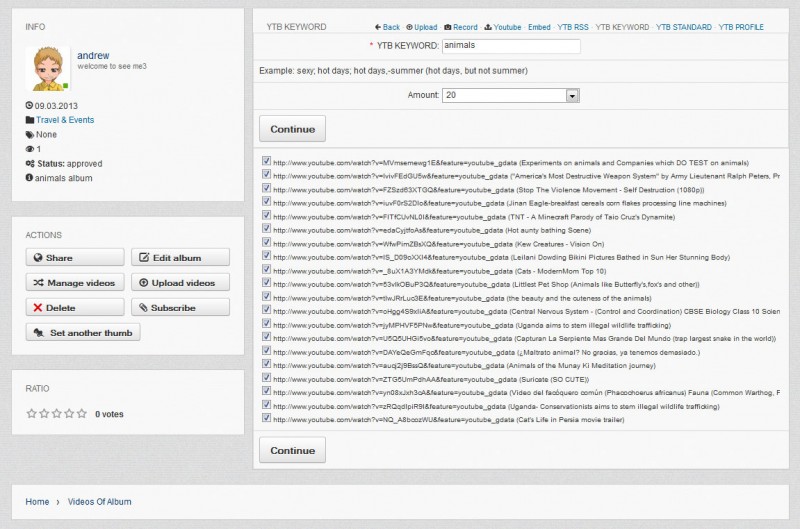Rate the album two stars

(44, 413)
